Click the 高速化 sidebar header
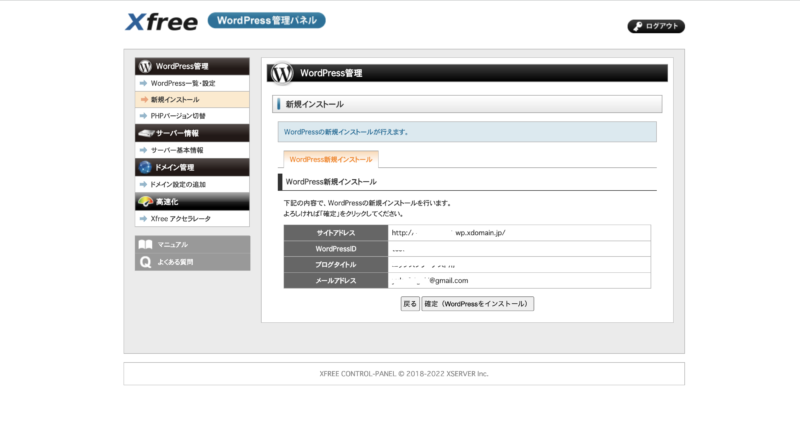800x444 pixels. tap(192, 202)
